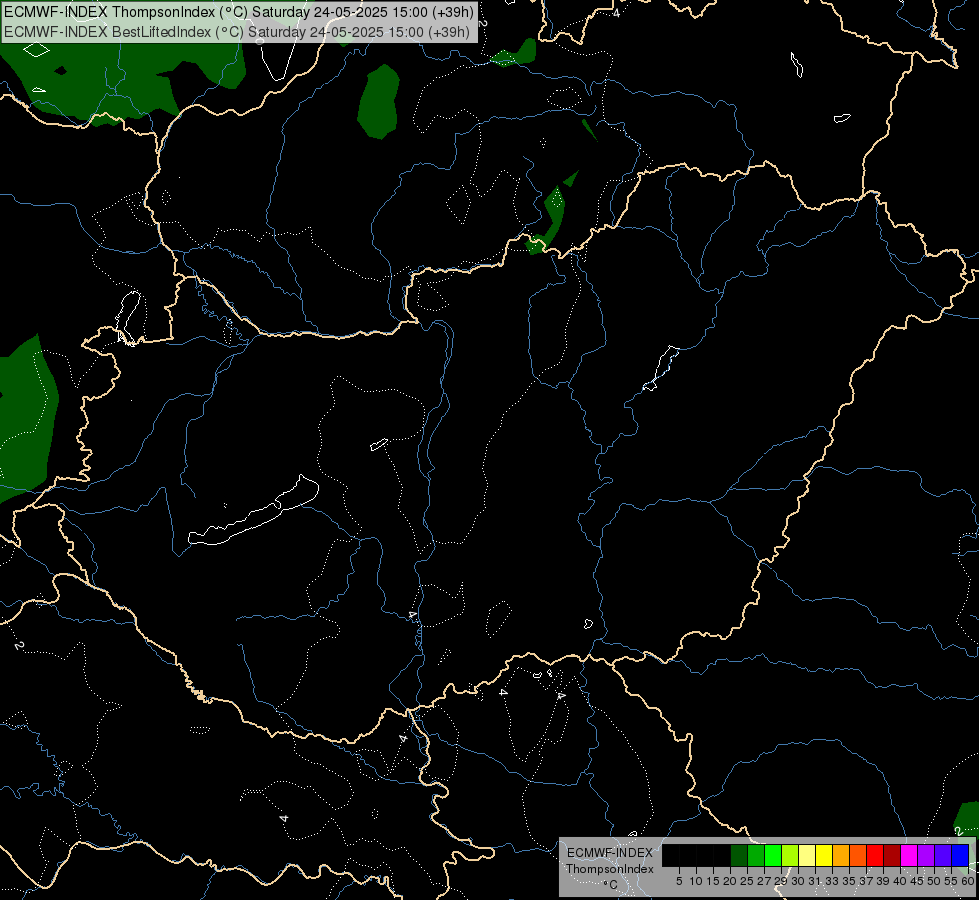This screenshot has width=979, height=900.
Task: Select the yellow 31–33 legend swatch
Action: (824, 855)
